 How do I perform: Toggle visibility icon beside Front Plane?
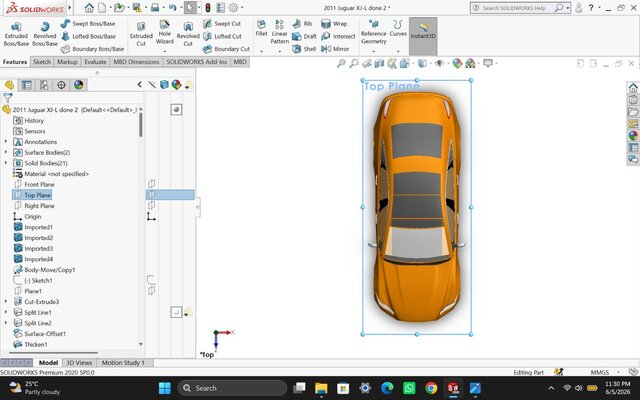click(x=151, y=184)
